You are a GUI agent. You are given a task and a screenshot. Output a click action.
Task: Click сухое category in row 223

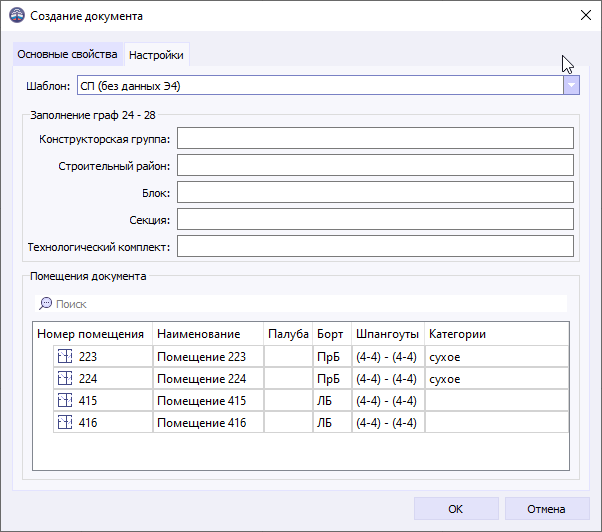pyautogui.click(x=497, y=357)
